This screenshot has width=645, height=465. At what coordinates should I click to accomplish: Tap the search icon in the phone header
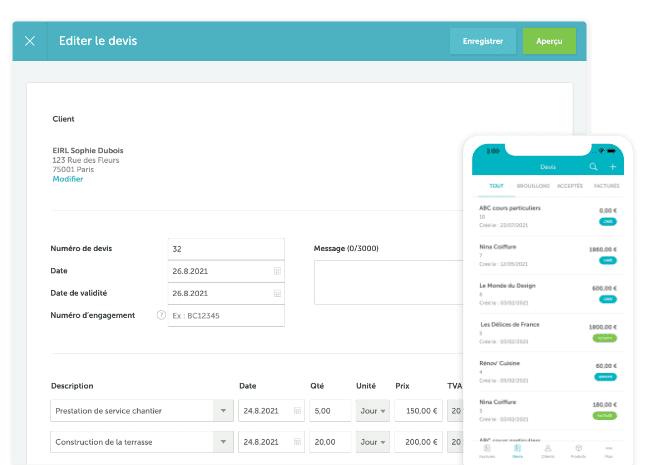tap(593, 167)
